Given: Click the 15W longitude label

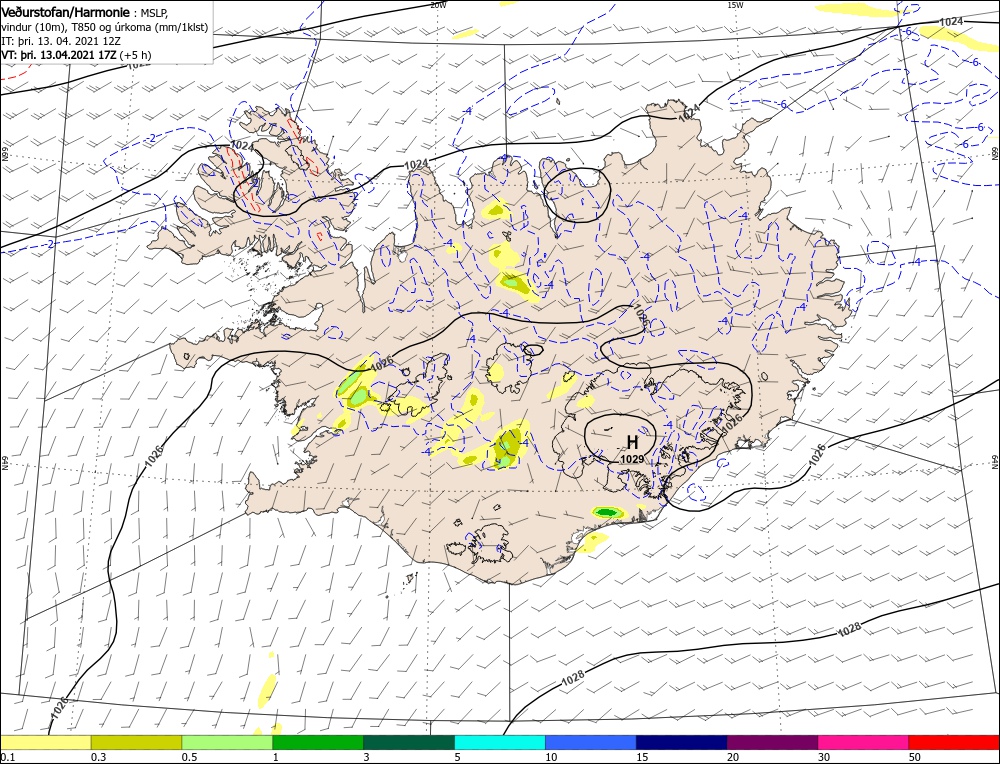Looking at the screenshot, I should coord(735,4).
